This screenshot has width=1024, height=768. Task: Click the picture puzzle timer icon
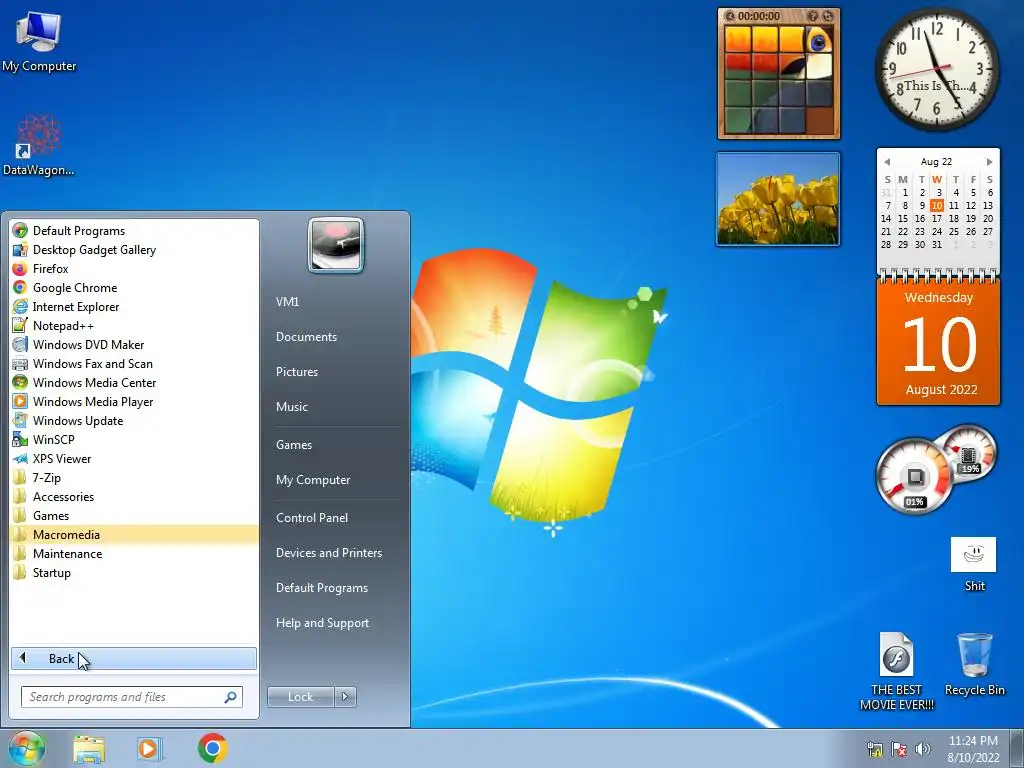point(729,16)
